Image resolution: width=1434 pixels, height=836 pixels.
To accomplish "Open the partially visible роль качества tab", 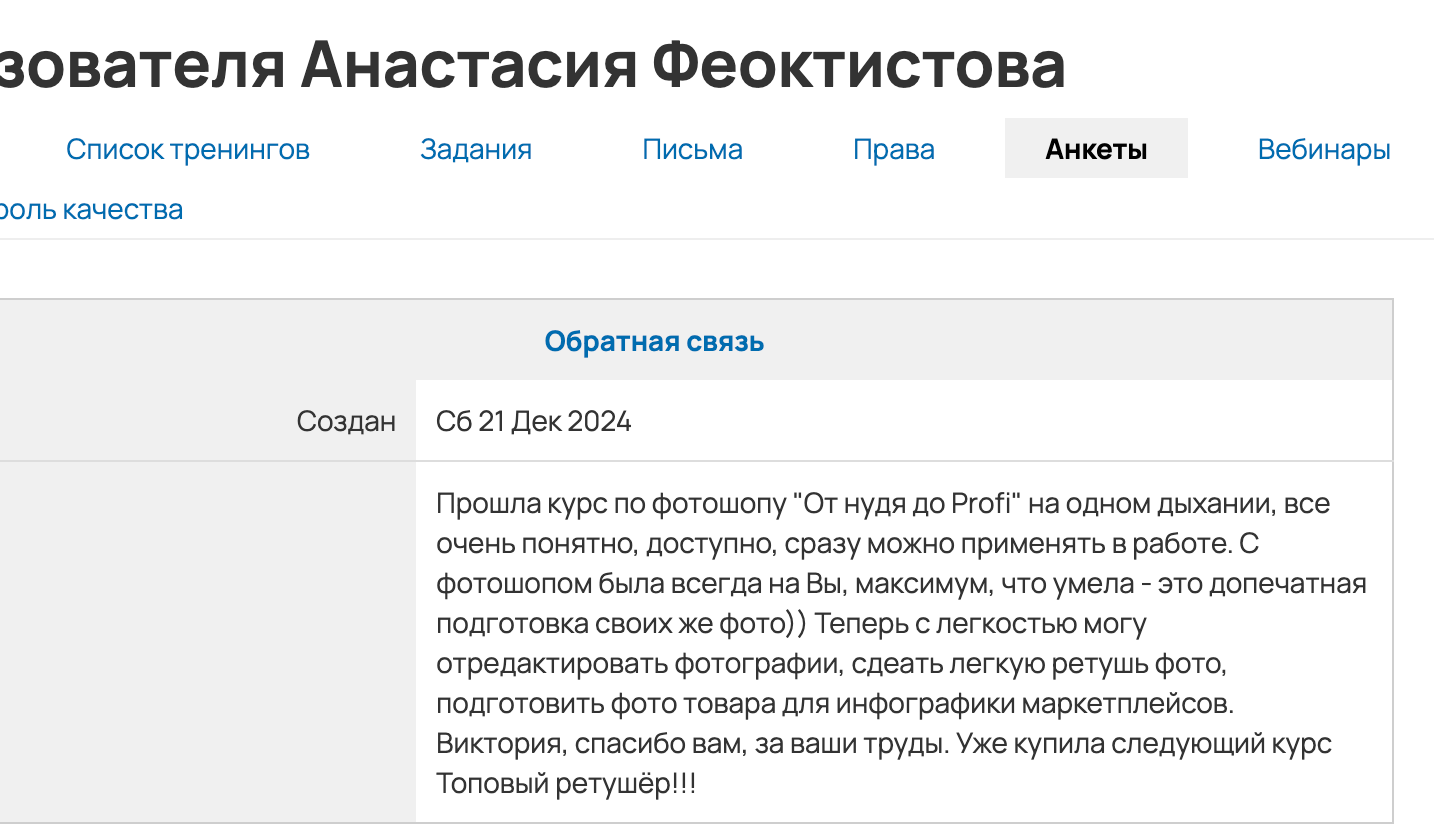I will tap(90, 210).
